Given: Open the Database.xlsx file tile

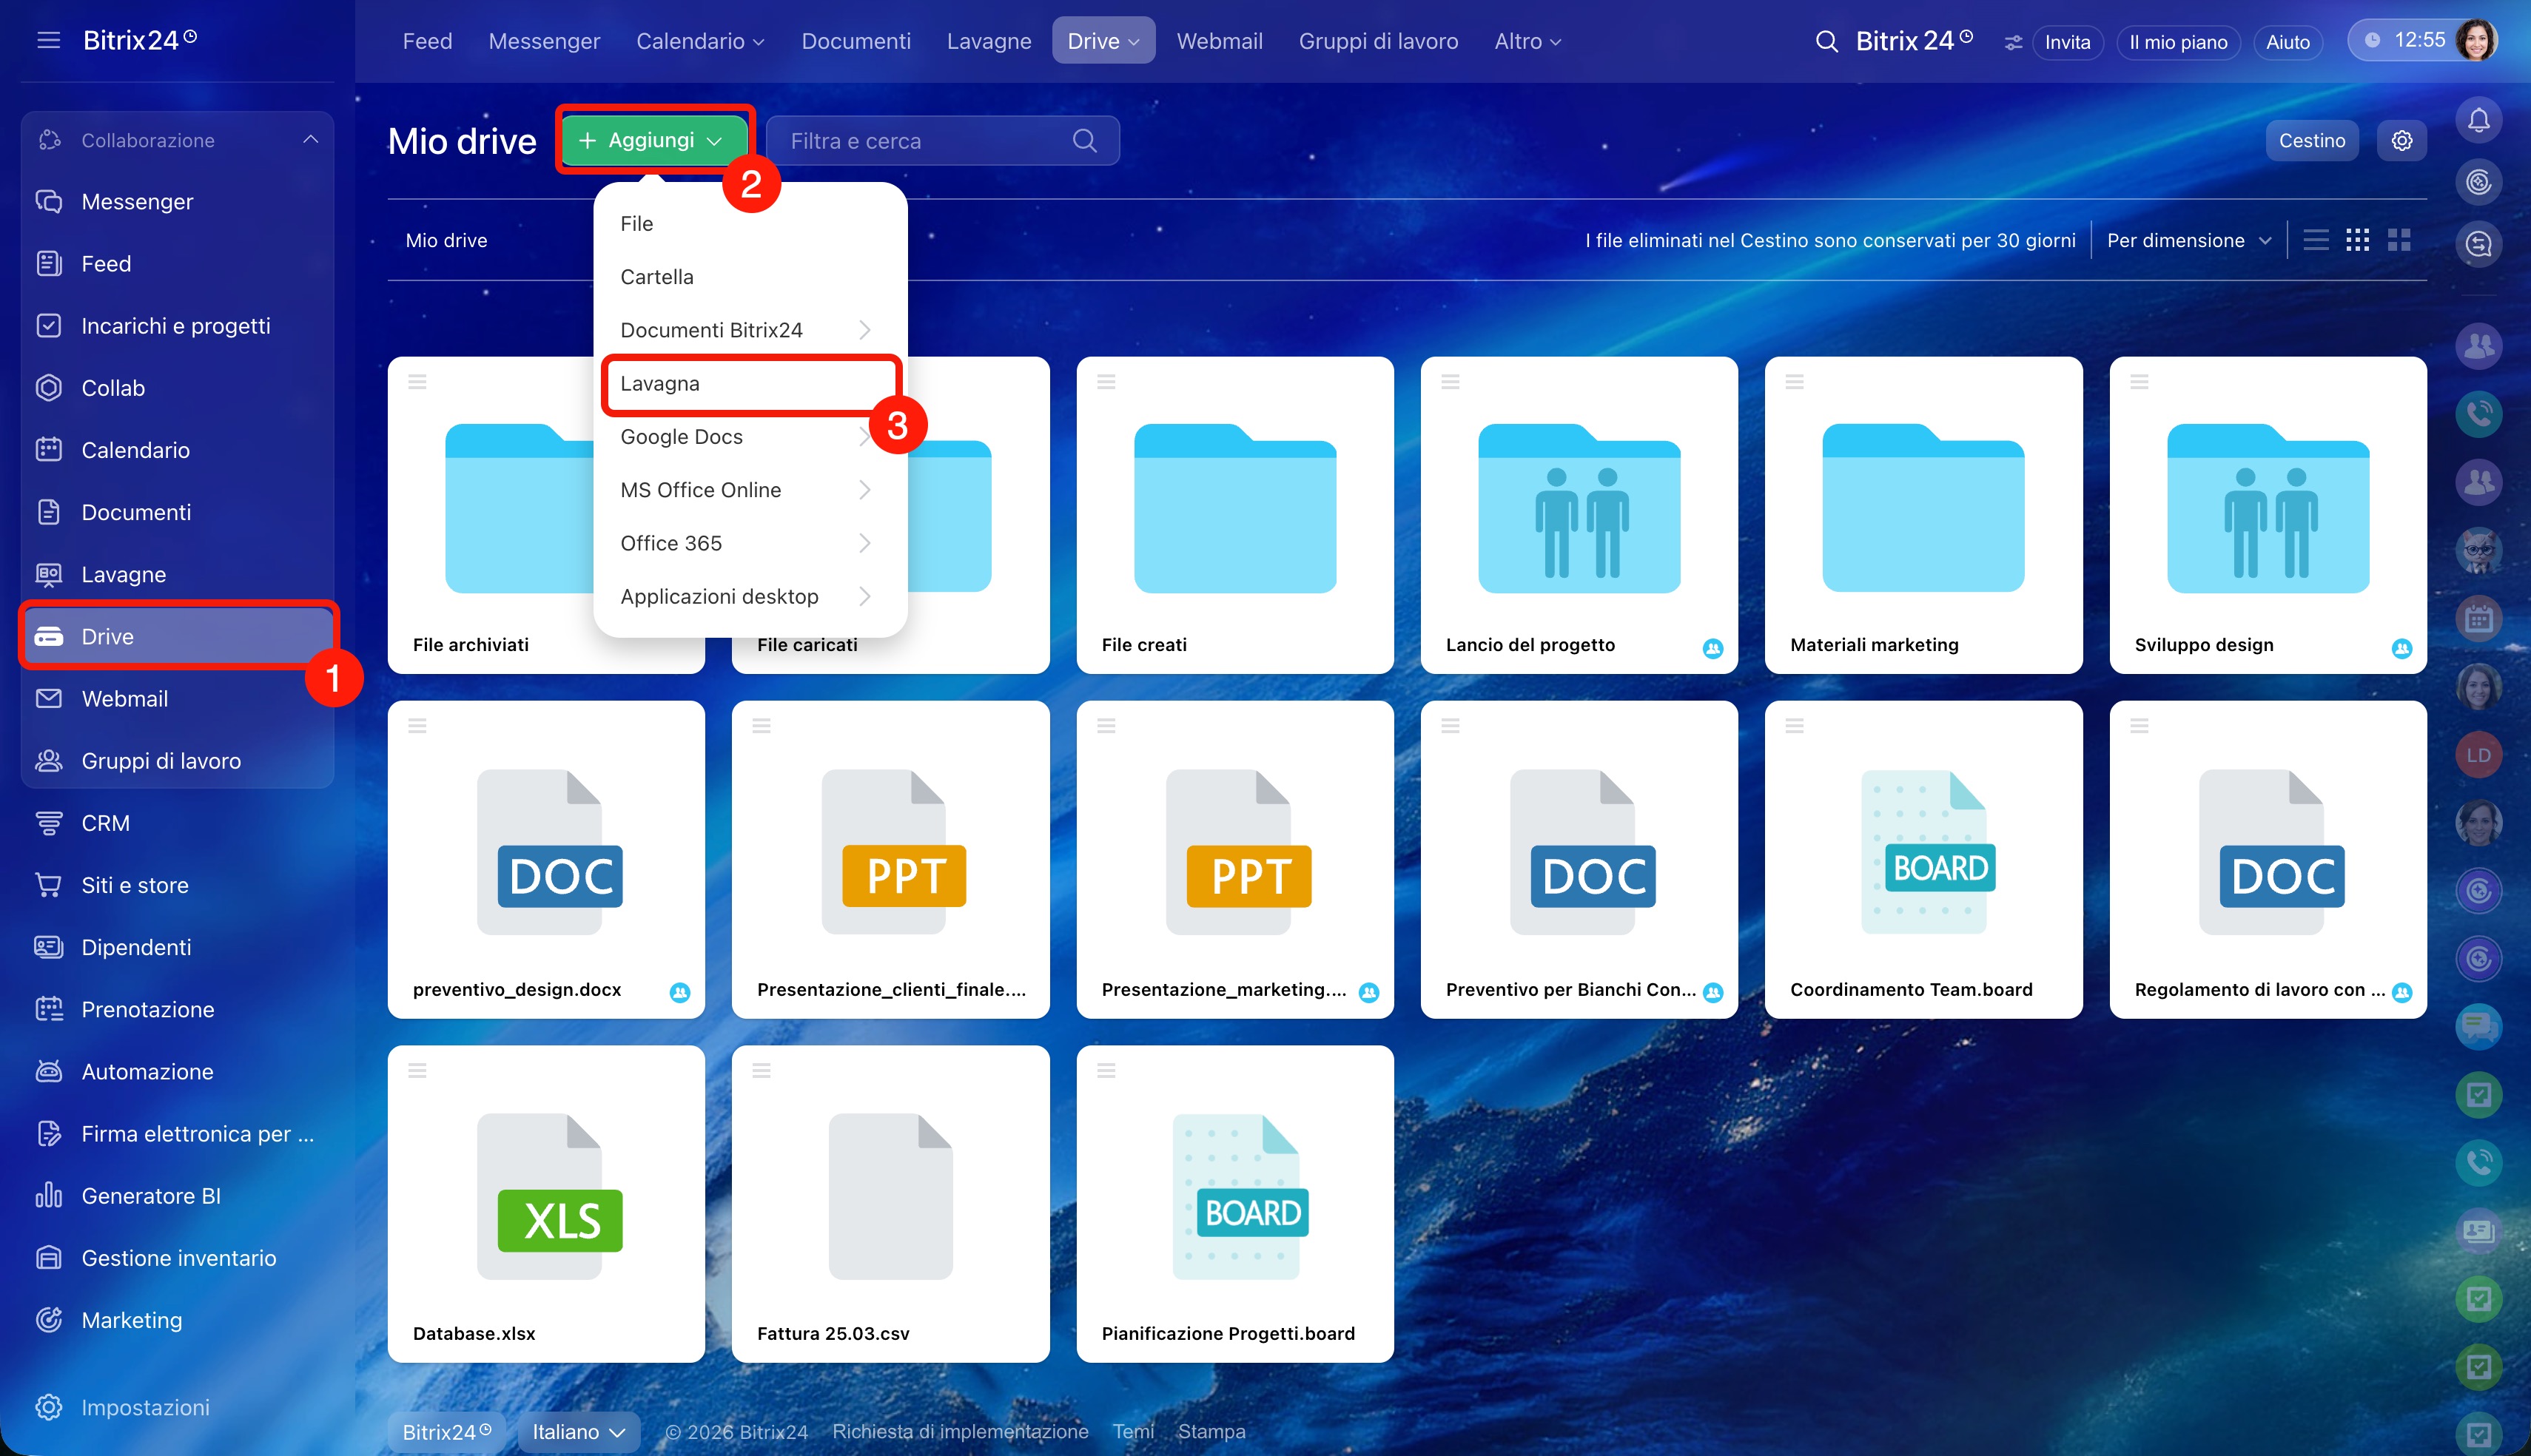Looking at the screenshot, I should (546, 1204).
